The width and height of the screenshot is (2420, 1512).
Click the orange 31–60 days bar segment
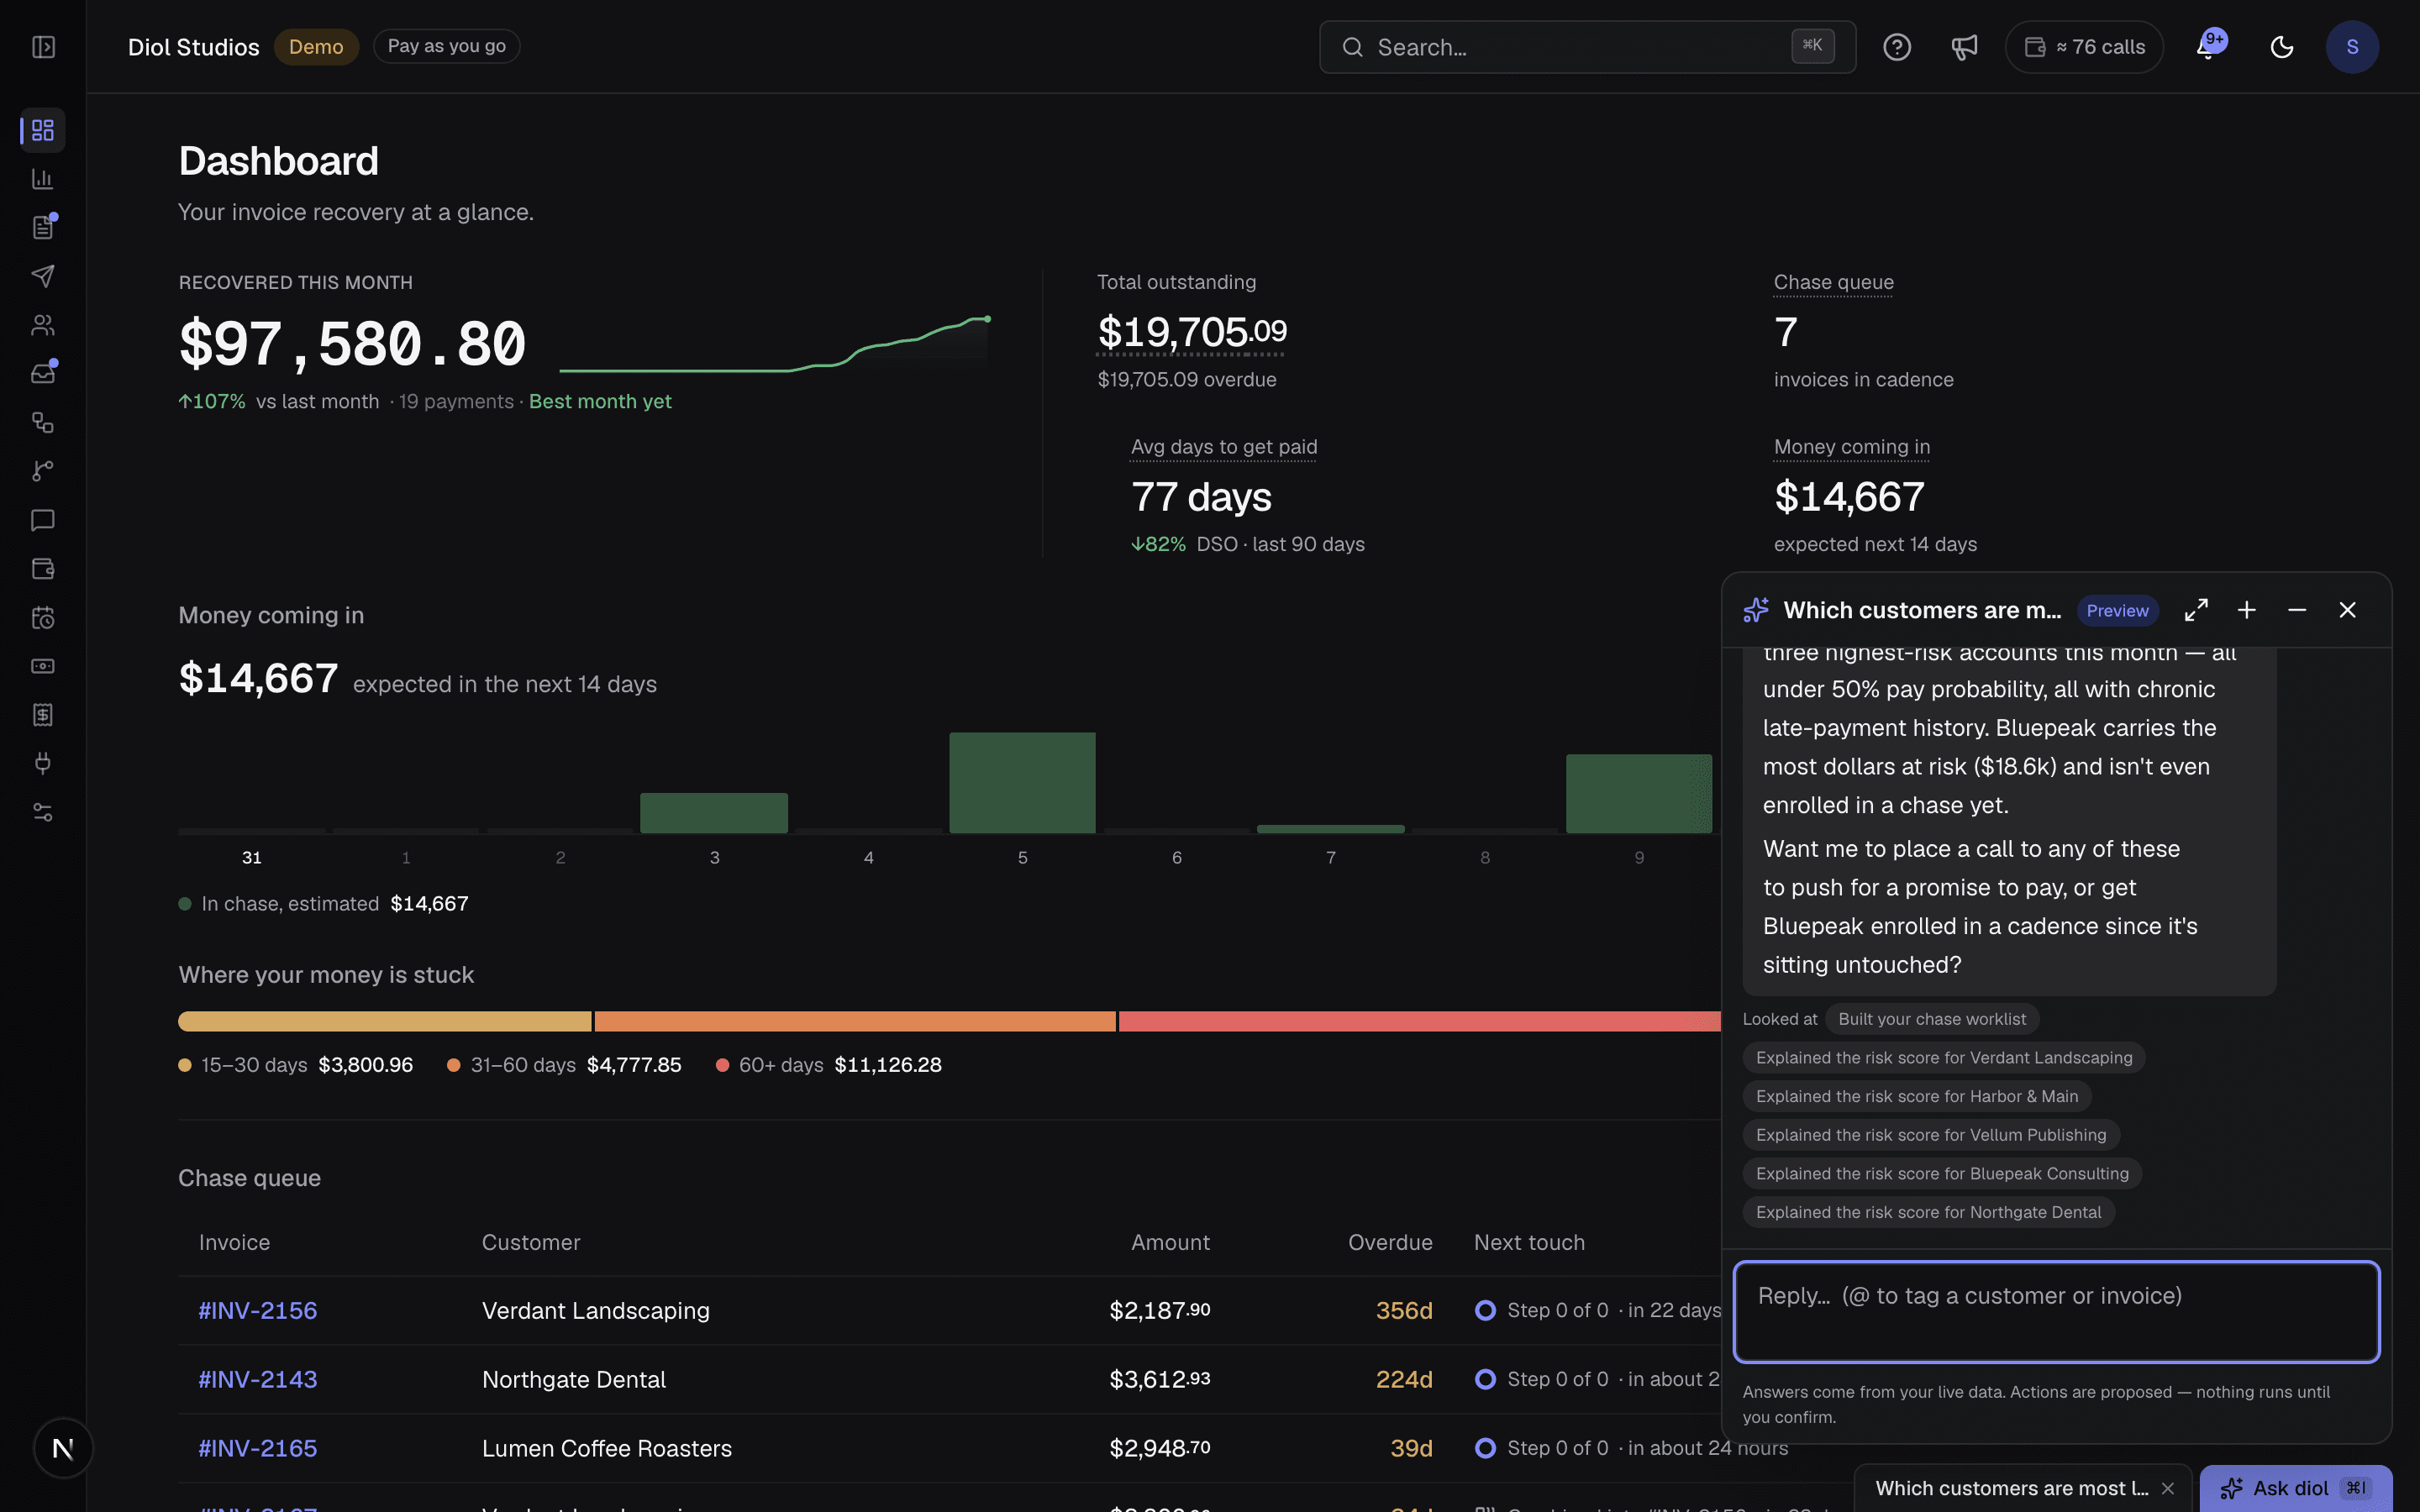[x=855, y=1021]
